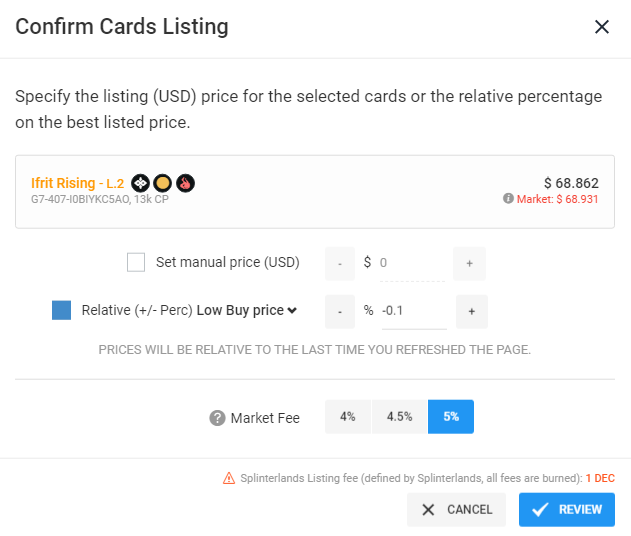Viewport: 631px width, 536px height.
Task: Click the Market Fee help question icon
Action: pos(217,418)
